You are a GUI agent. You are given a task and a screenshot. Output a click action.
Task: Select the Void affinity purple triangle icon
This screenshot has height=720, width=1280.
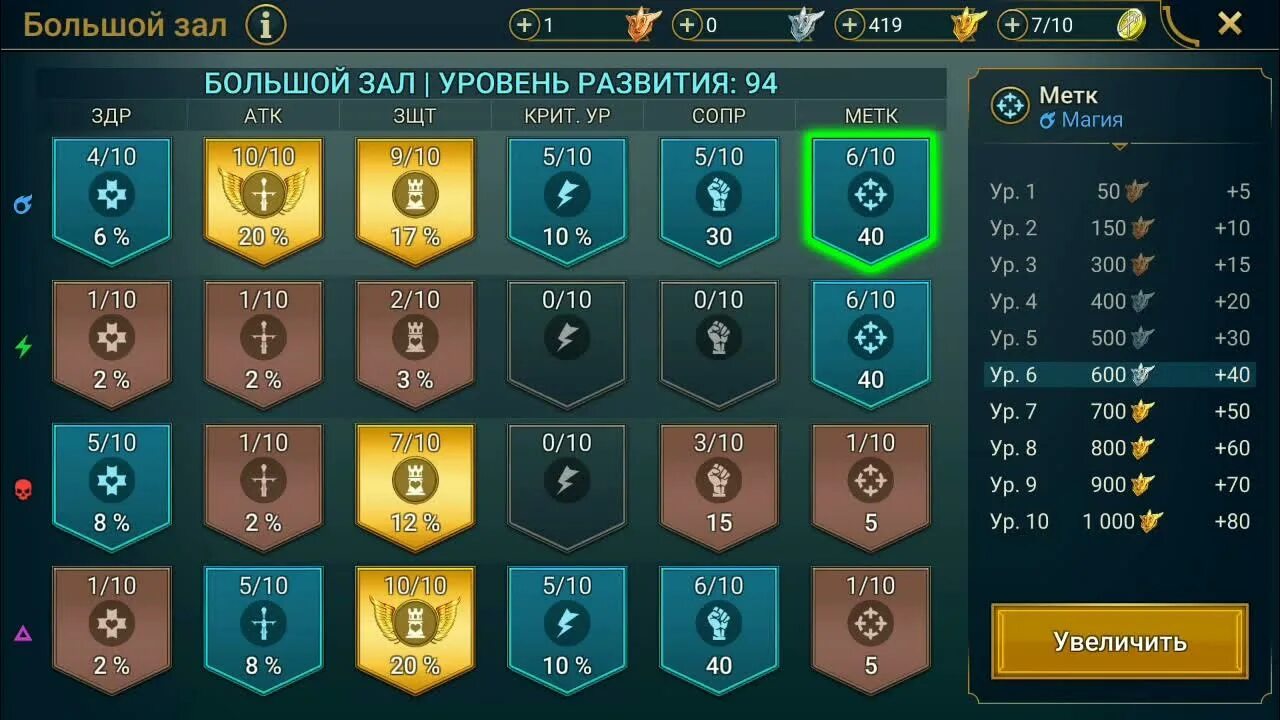[x=23, y=633]
